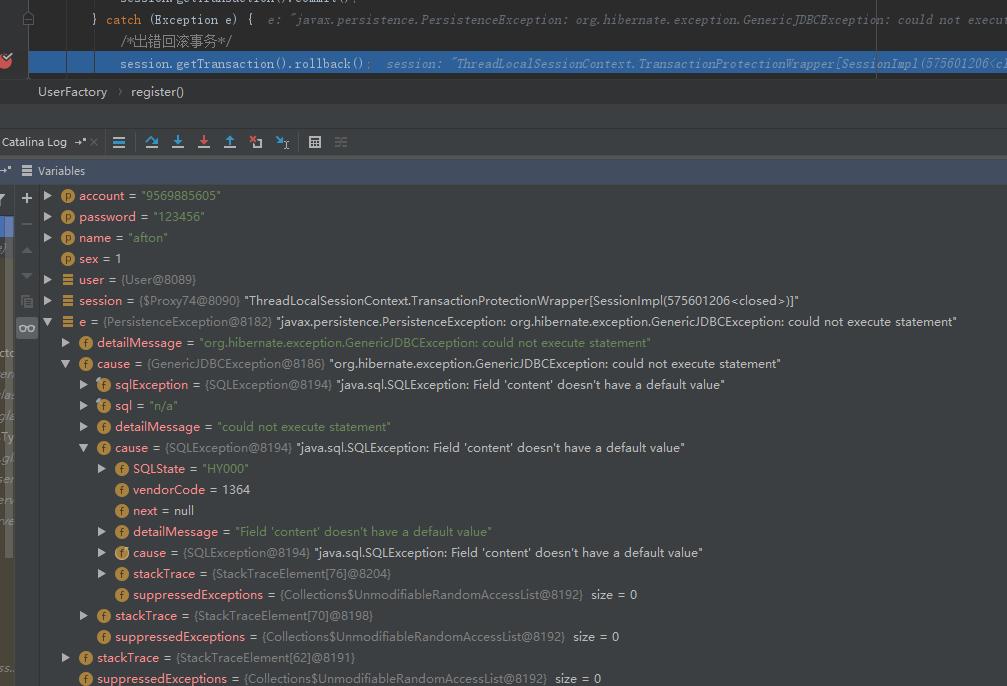
Task: Expand the session proxy node
Action: tap(48, 301)
